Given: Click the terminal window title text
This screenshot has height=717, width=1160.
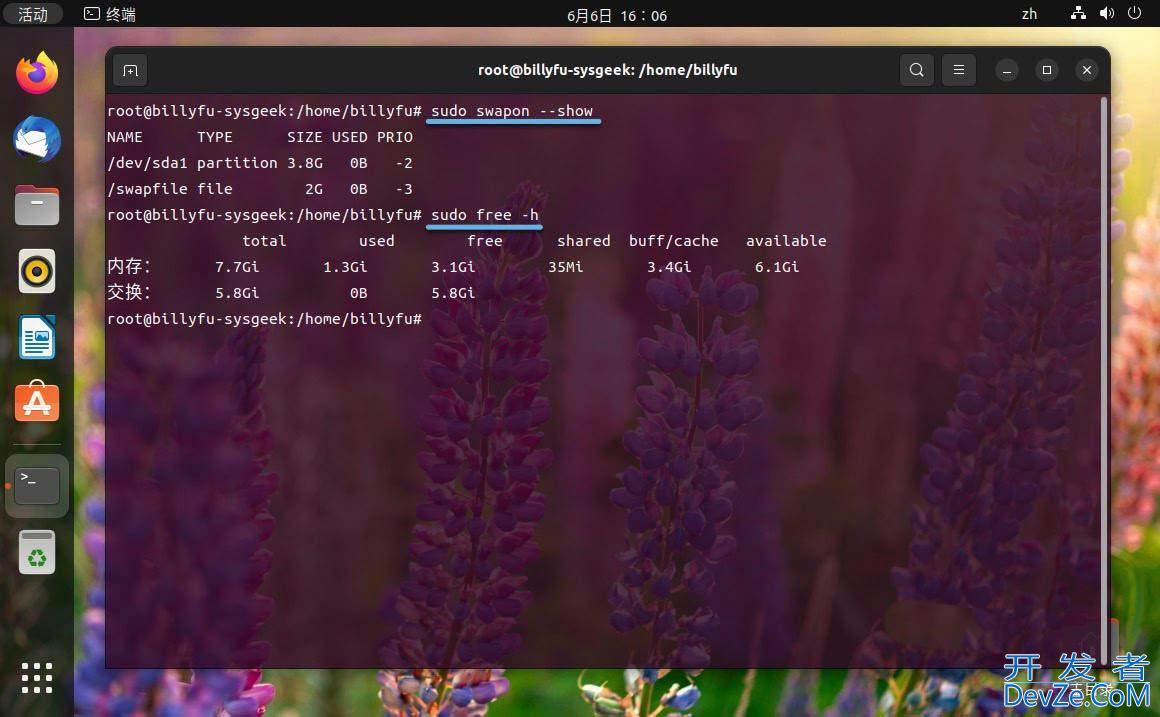Looking at the screenshot, I should coord(607,70).
